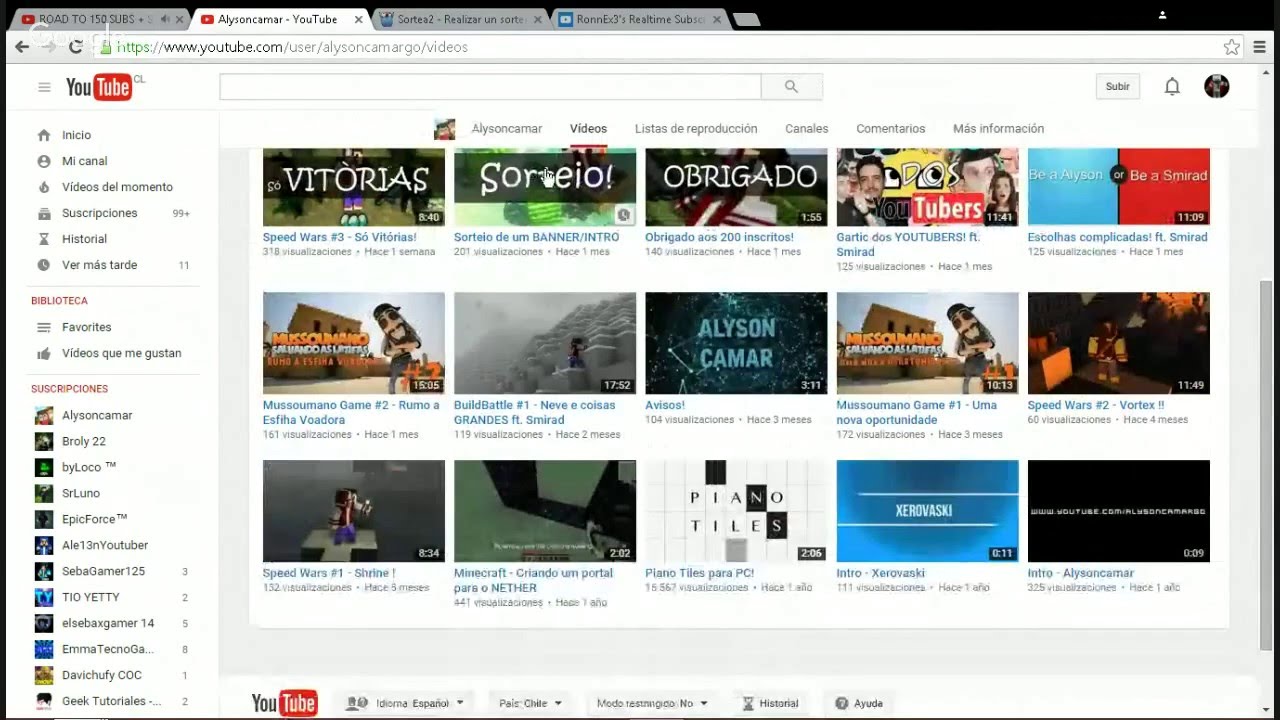
Task: Click the Favorites playlist icon
Action: click(x=44, y=327)
